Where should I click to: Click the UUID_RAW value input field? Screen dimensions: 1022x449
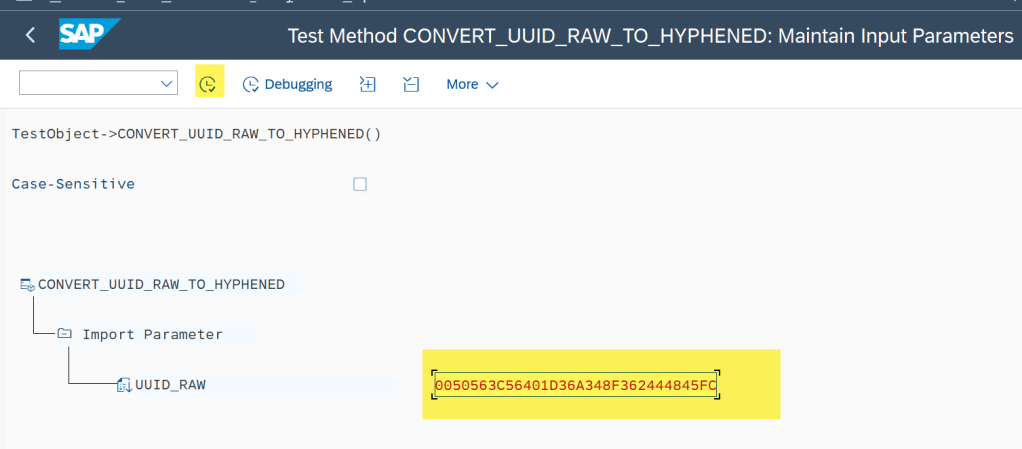pos(575,384)
